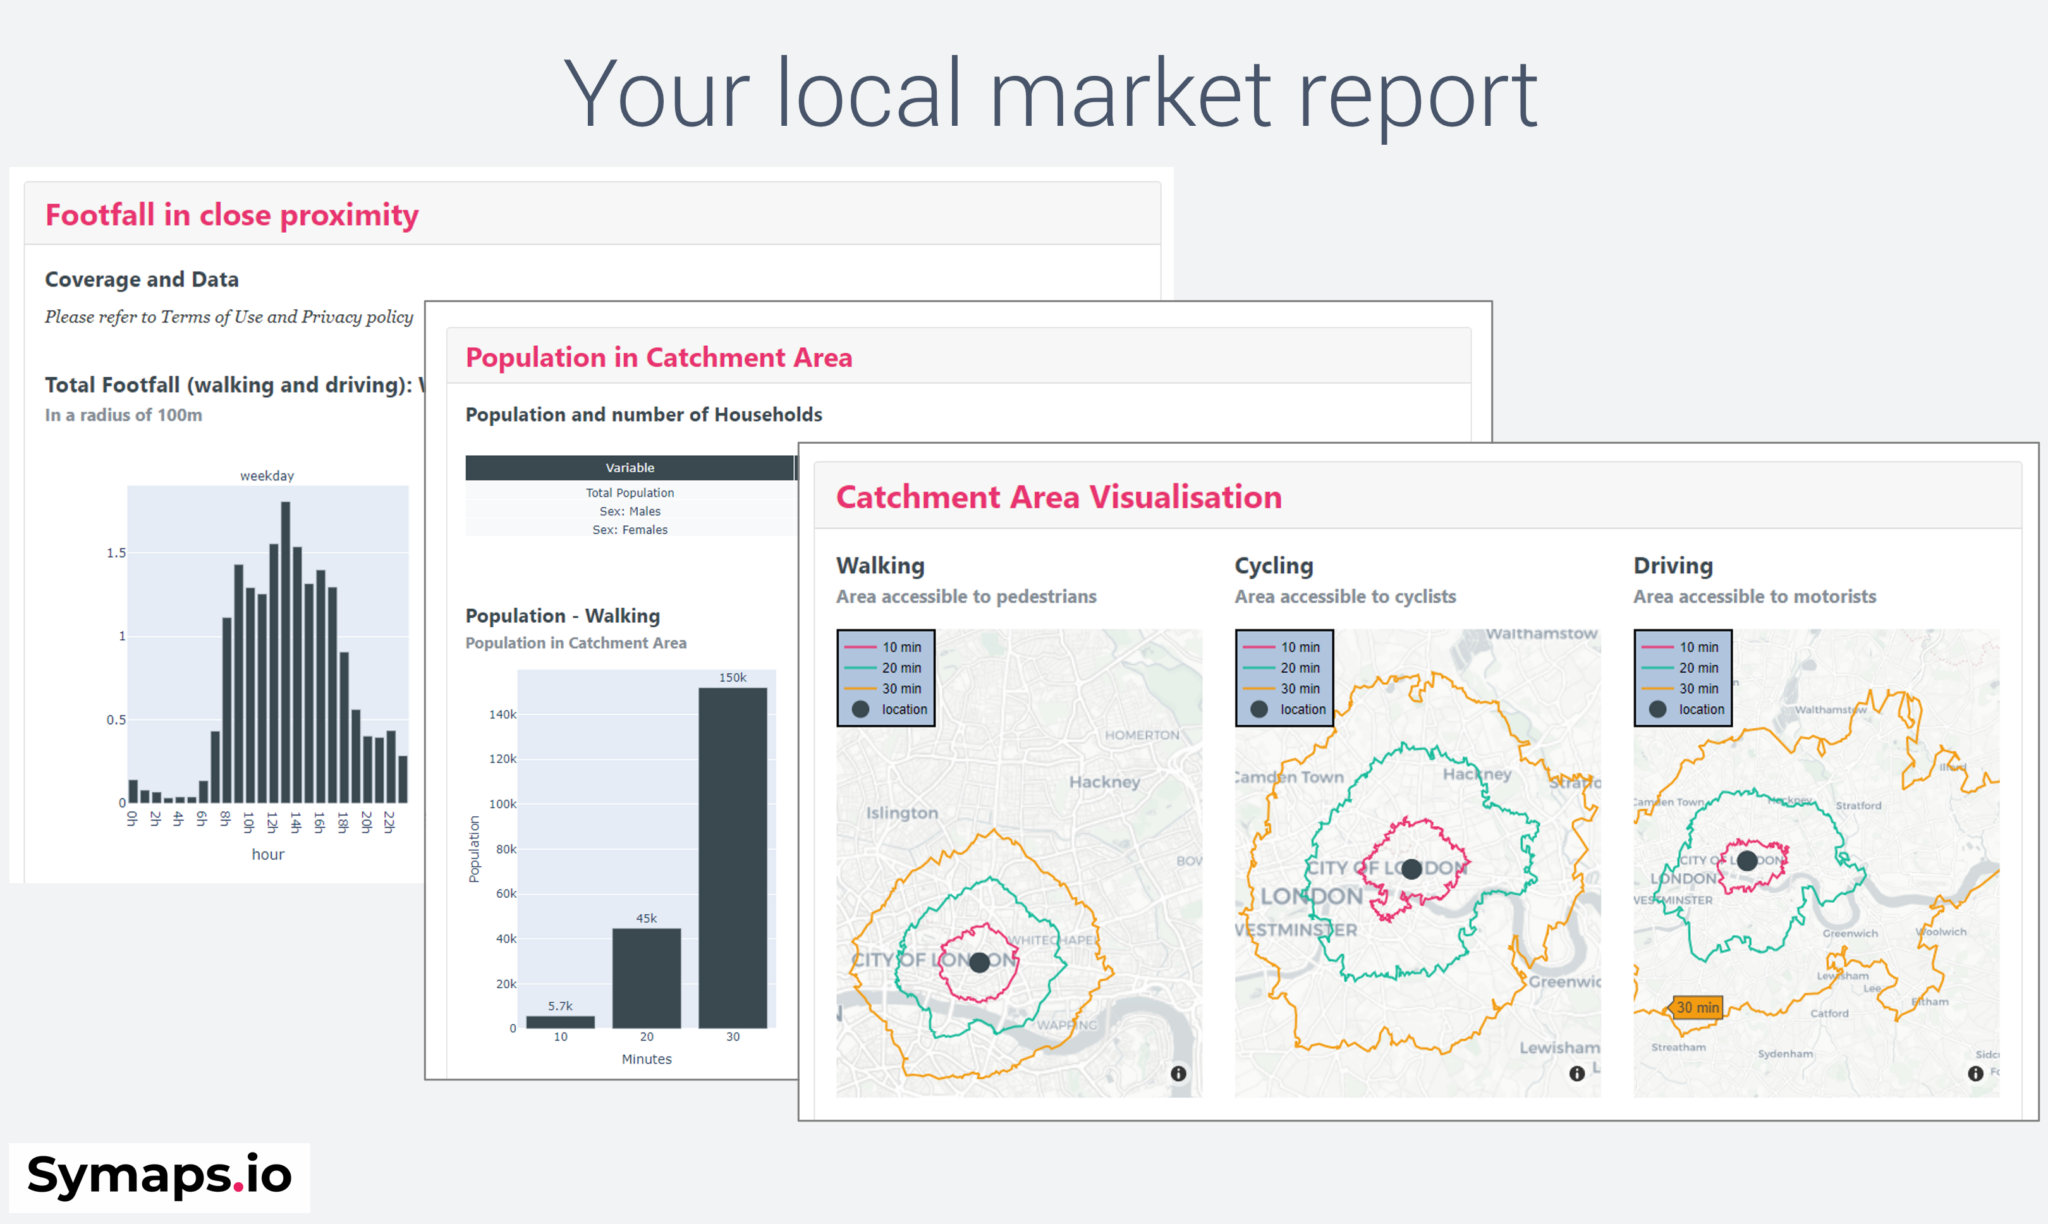
Task: Toggle 20 min legend entry in Walking map
Action: click(884, 668)
